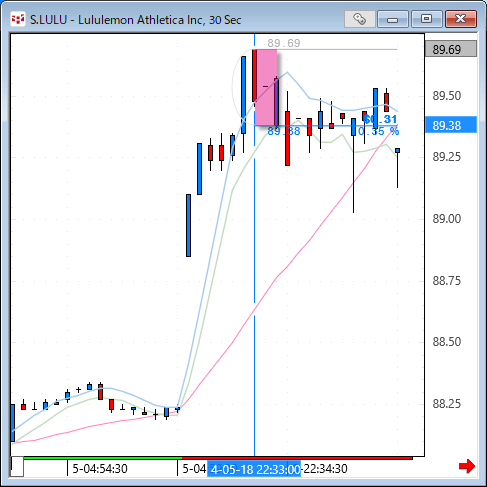Close the LULU chart window
This screenshot has width=487, height=487.
(x=461, y=19)
